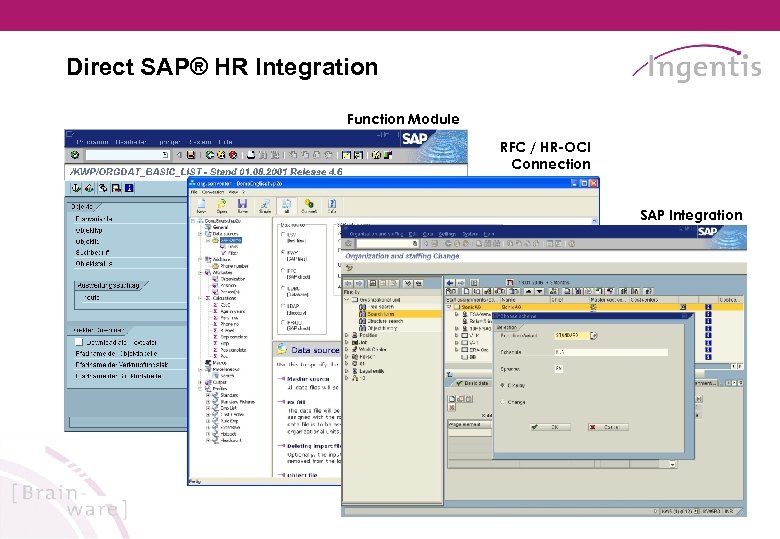780x539 pixels.
Task: Click binoculars icon next to Structure search
Action: click(x=362, y=321)
